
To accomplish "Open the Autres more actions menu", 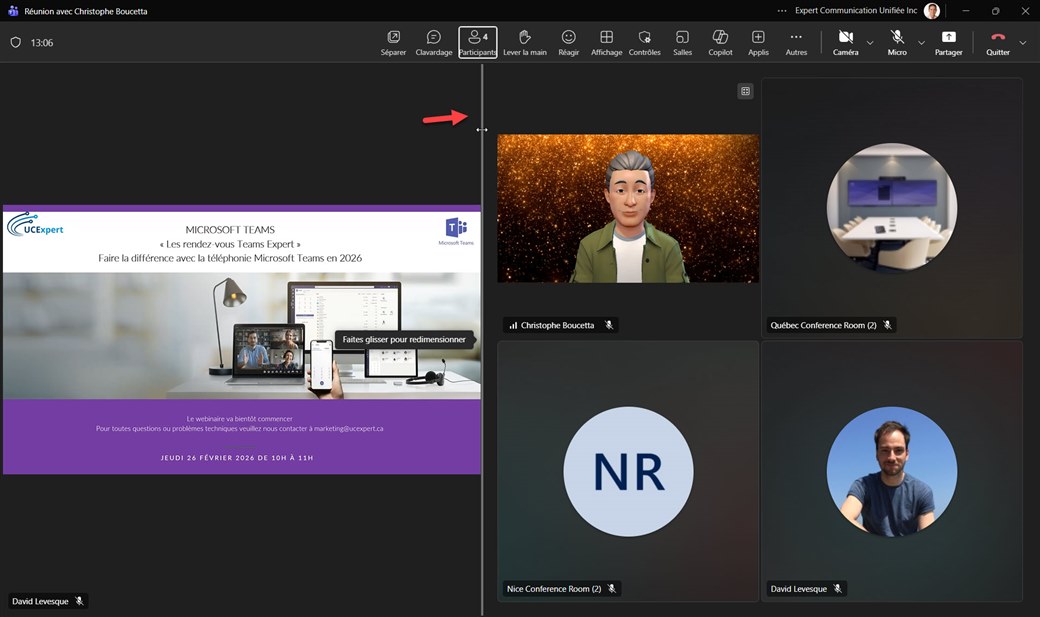I will [796, 42].
